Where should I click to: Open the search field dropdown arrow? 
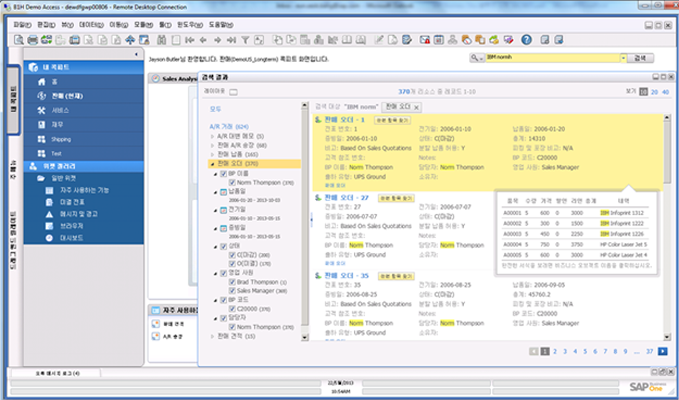coord(624,58)
